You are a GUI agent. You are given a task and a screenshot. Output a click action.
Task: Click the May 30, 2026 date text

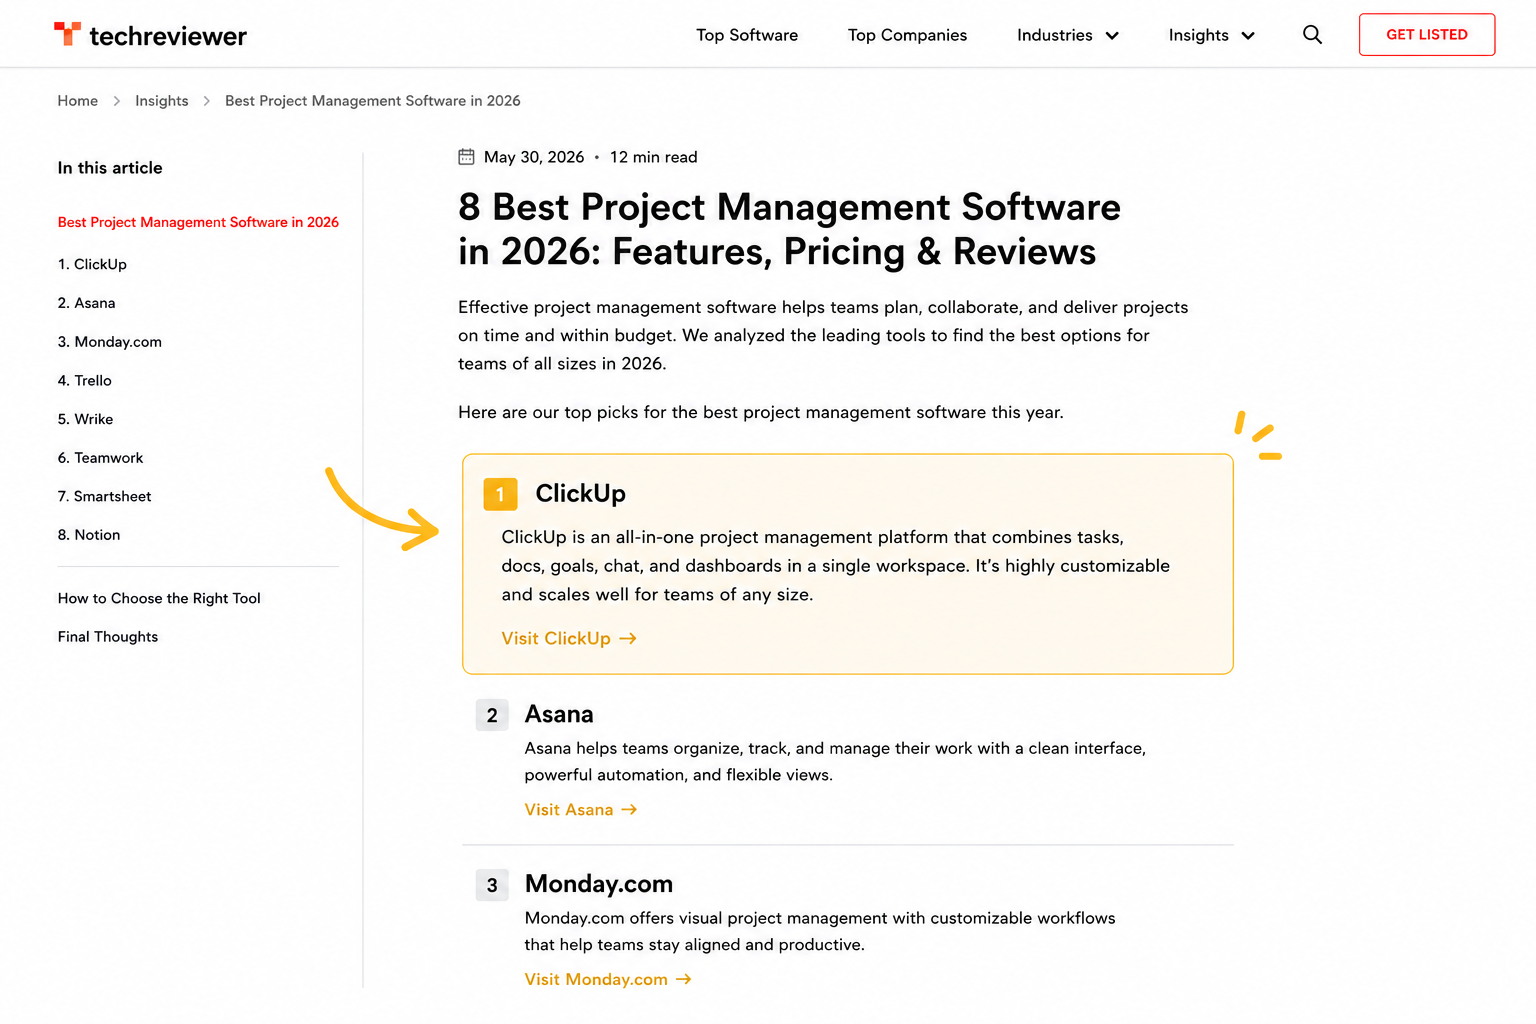pyautogui.click(x=534, y=157)
